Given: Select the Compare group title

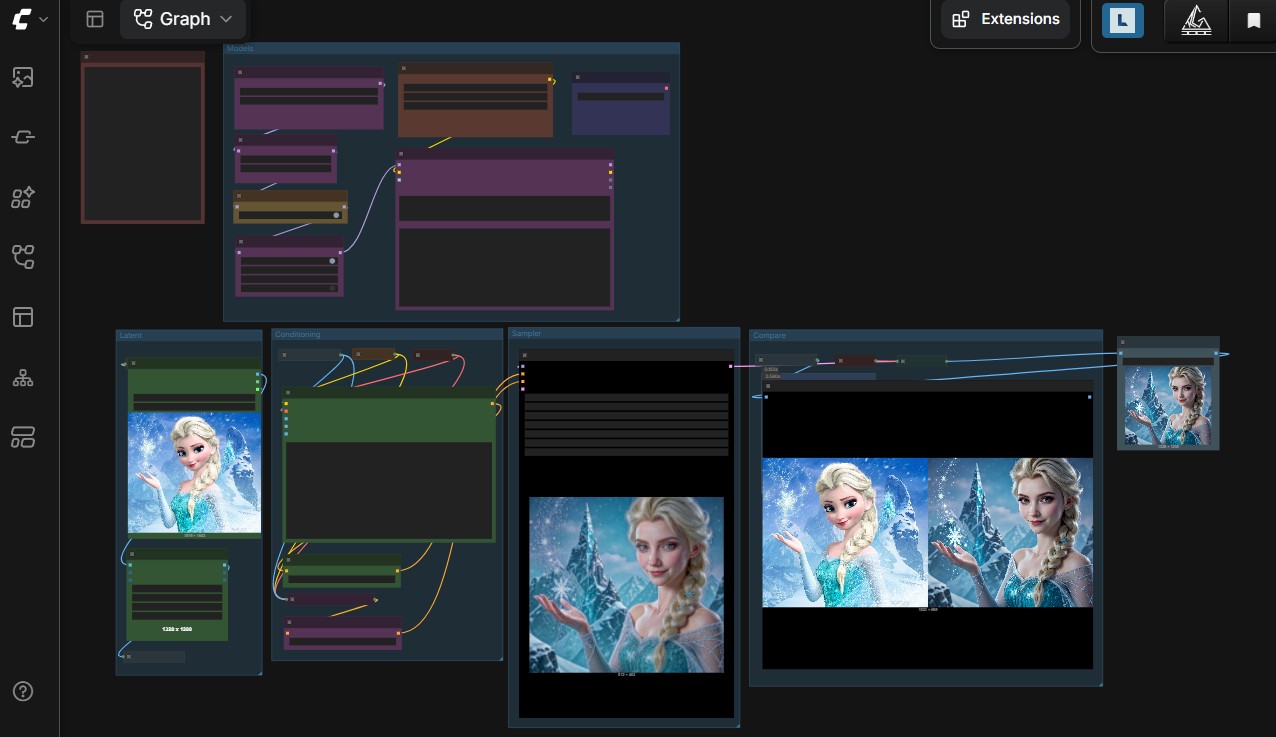Looking at the screenshot, I should [769, 335].
